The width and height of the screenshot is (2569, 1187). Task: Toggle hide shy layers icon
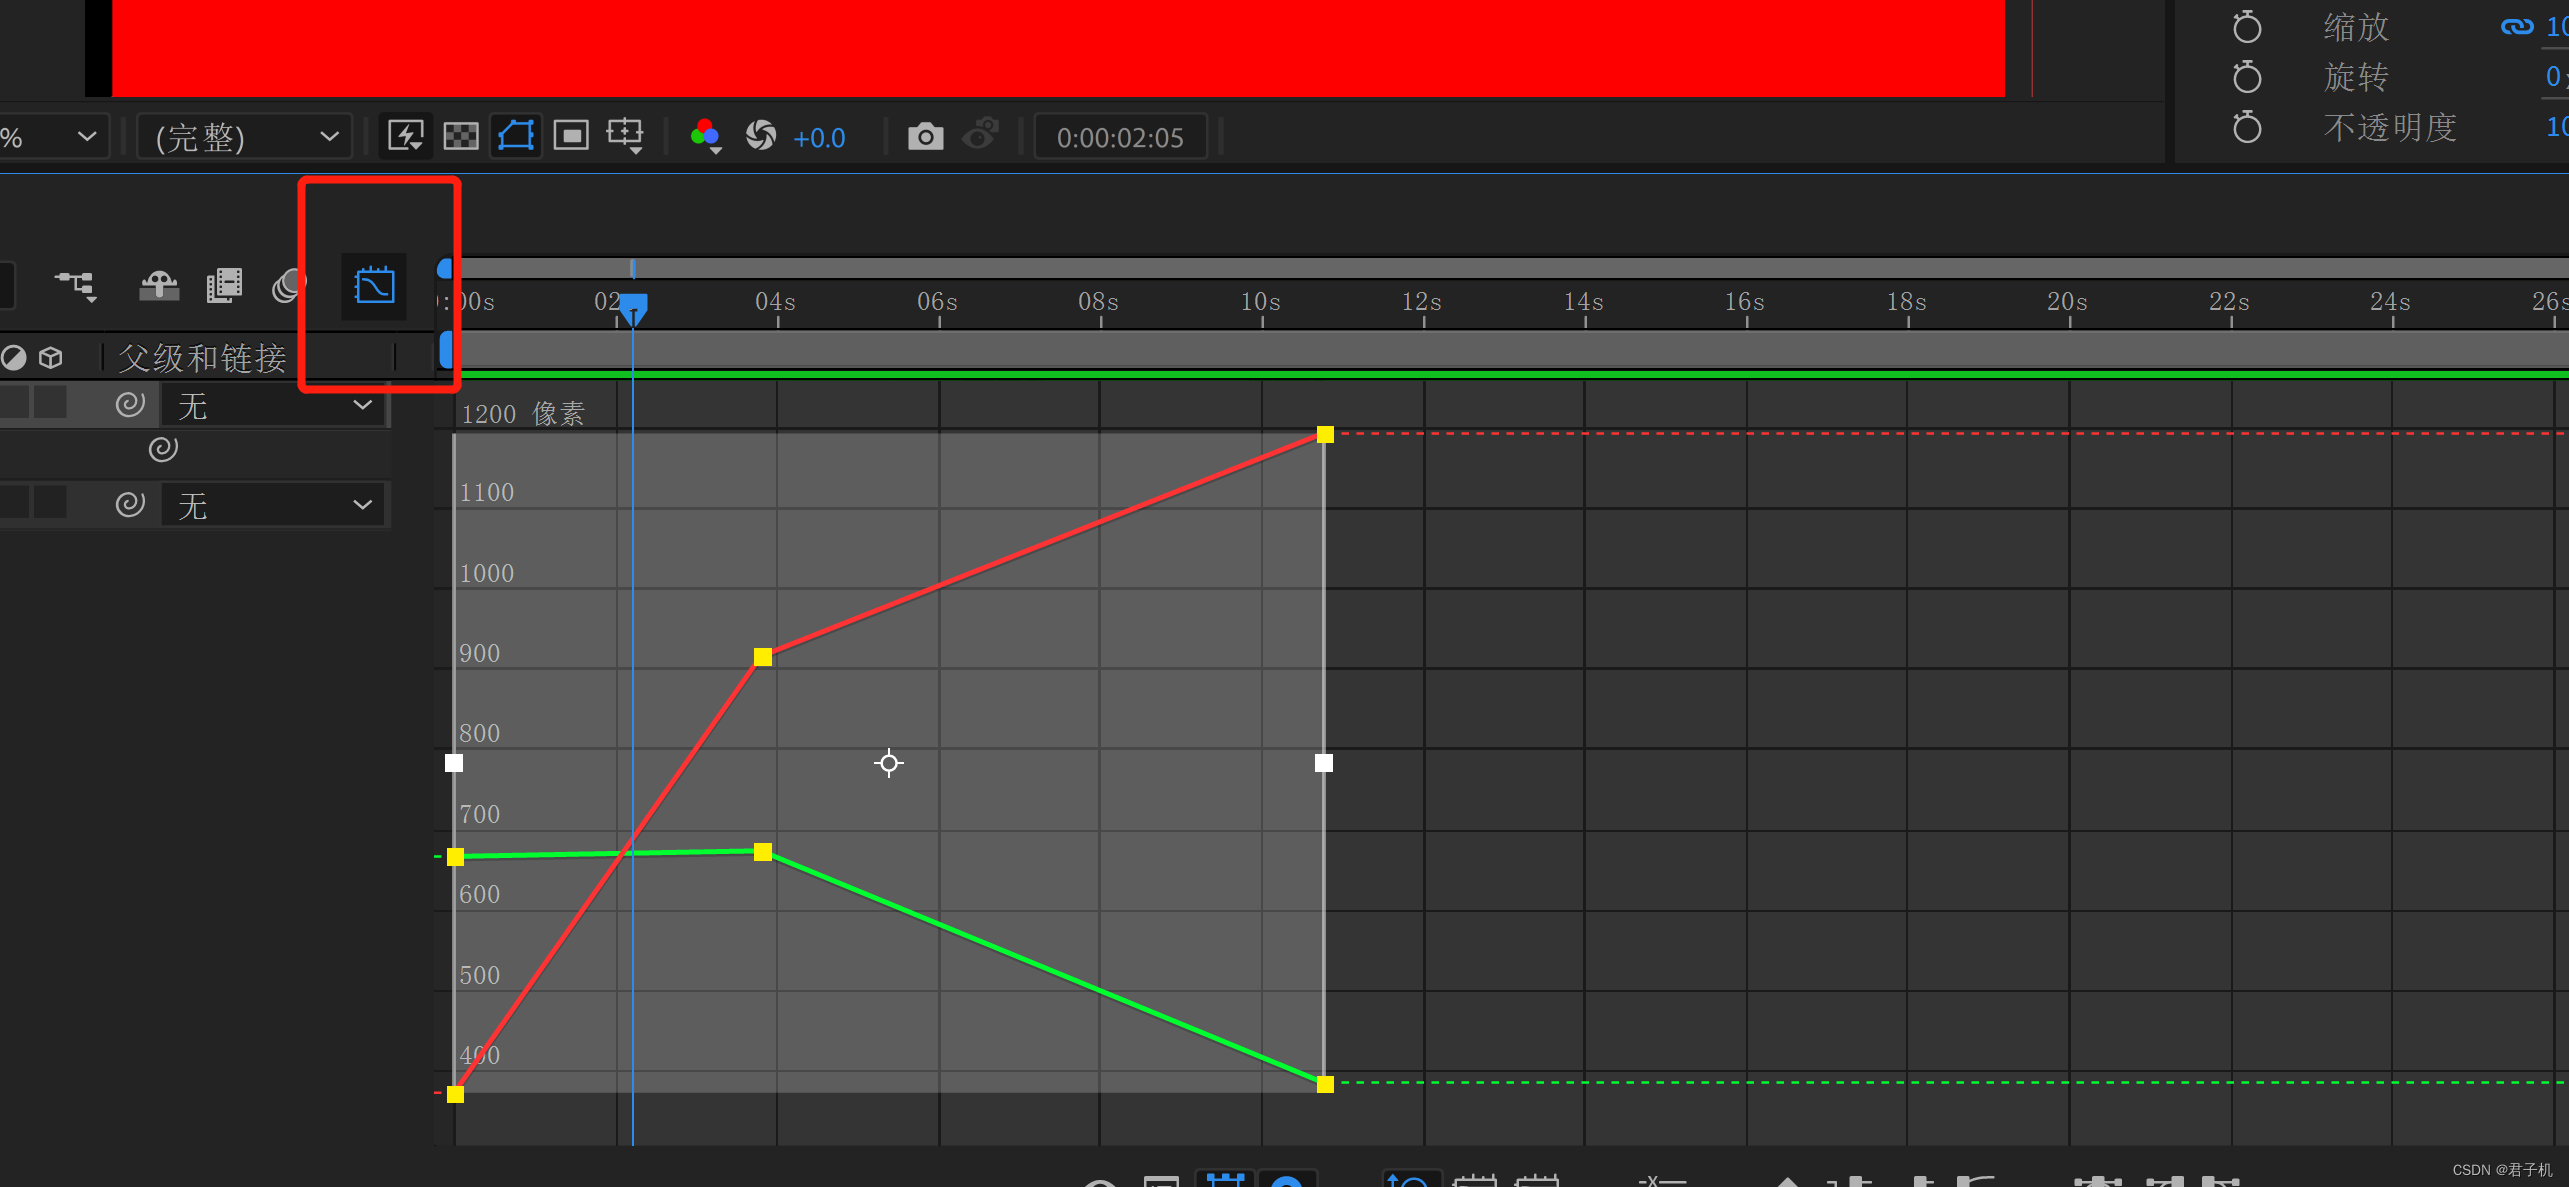tap(159, 287)
